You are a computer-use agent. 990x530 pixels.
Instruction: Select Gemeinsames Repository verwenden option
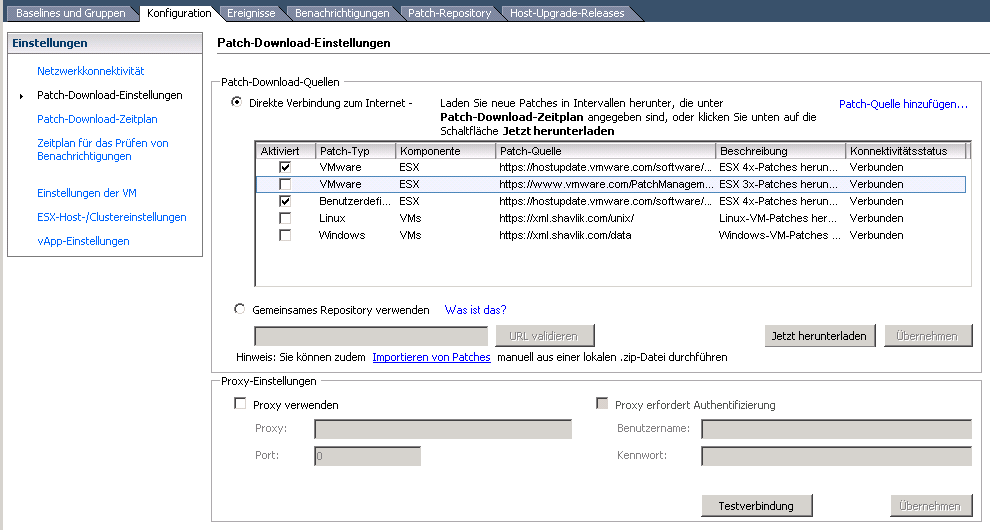pyautogui.click(x=239, y=309)
